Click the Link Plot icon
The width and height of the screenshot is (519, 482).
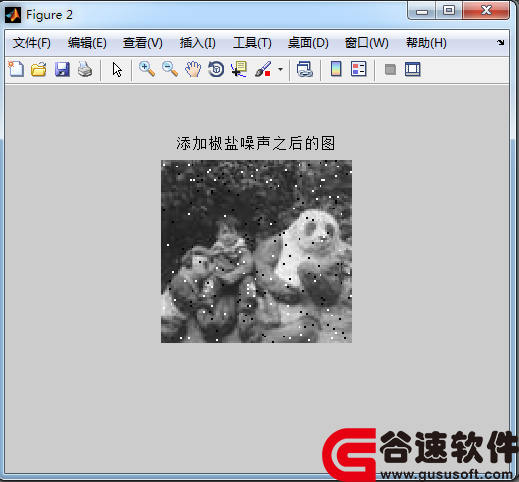coord(305,69)
